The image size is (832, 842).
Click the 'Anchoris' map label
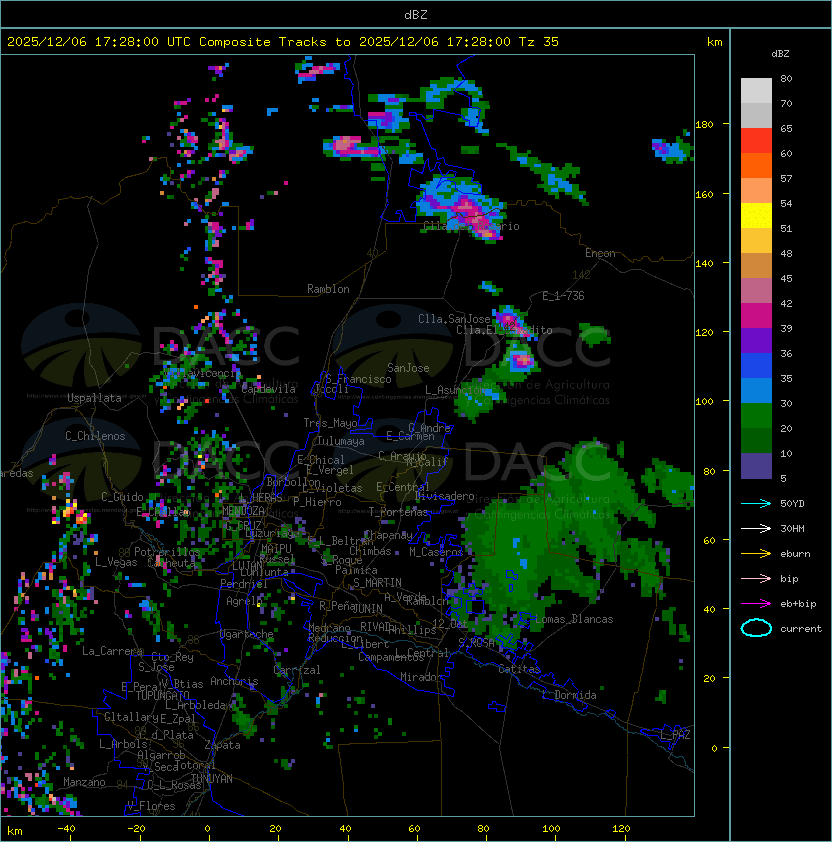[234, 681]
